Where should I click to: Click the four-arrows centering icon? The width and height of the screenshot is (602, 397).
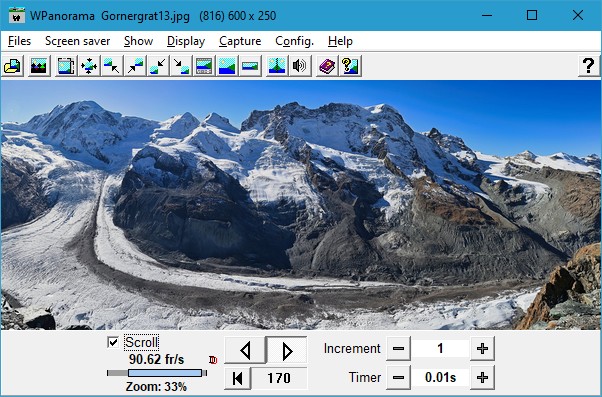pos(89,66)
